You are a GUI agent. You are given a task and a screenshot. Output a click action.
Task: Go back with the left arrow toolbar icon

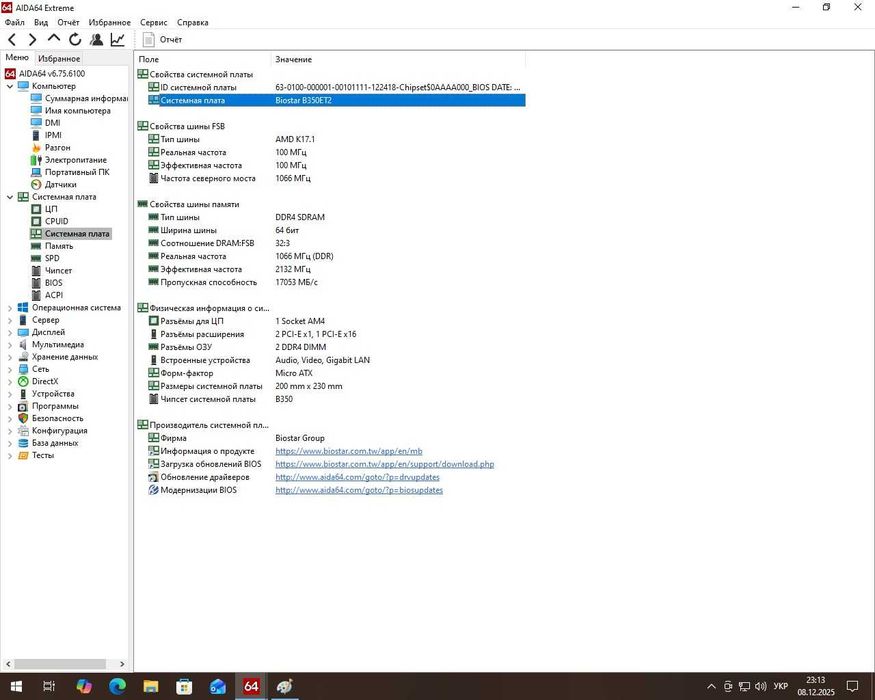[12, 40]
